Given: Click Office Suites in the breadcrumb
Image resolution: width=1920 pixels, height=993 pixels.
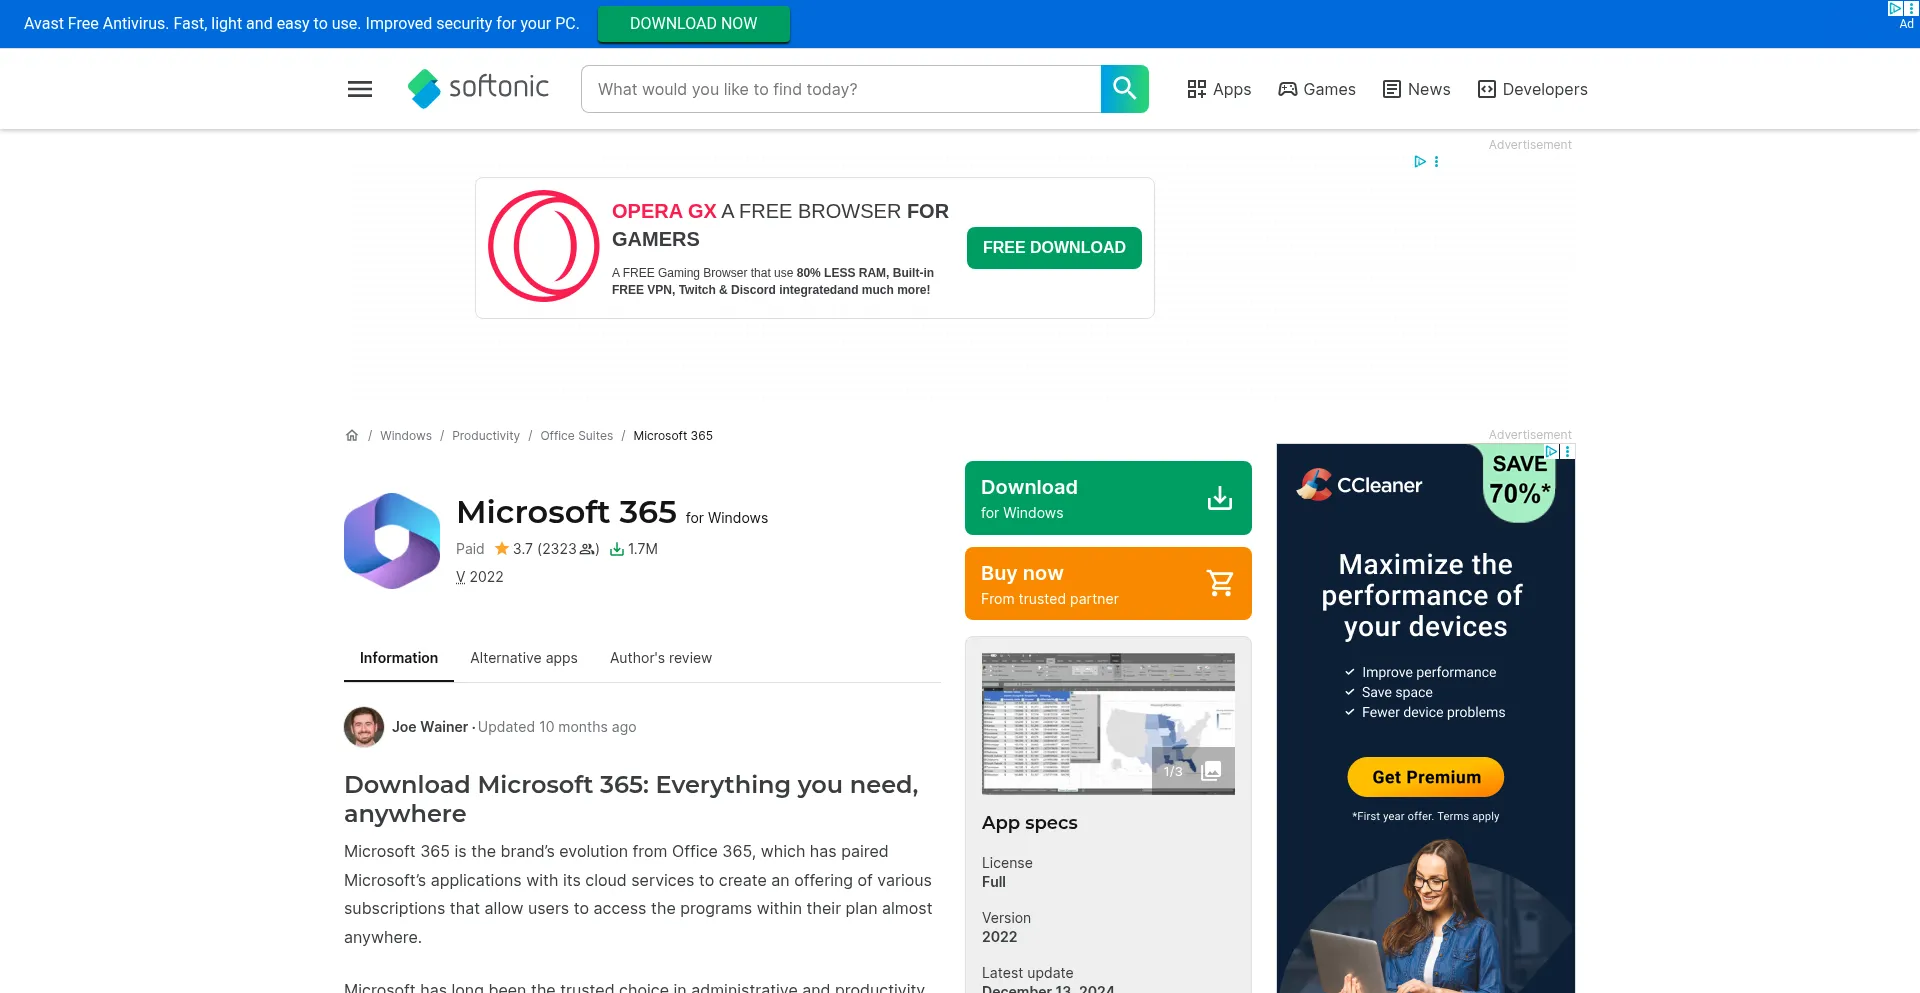Looking at the screenshot, I should [x=576, y=436].
